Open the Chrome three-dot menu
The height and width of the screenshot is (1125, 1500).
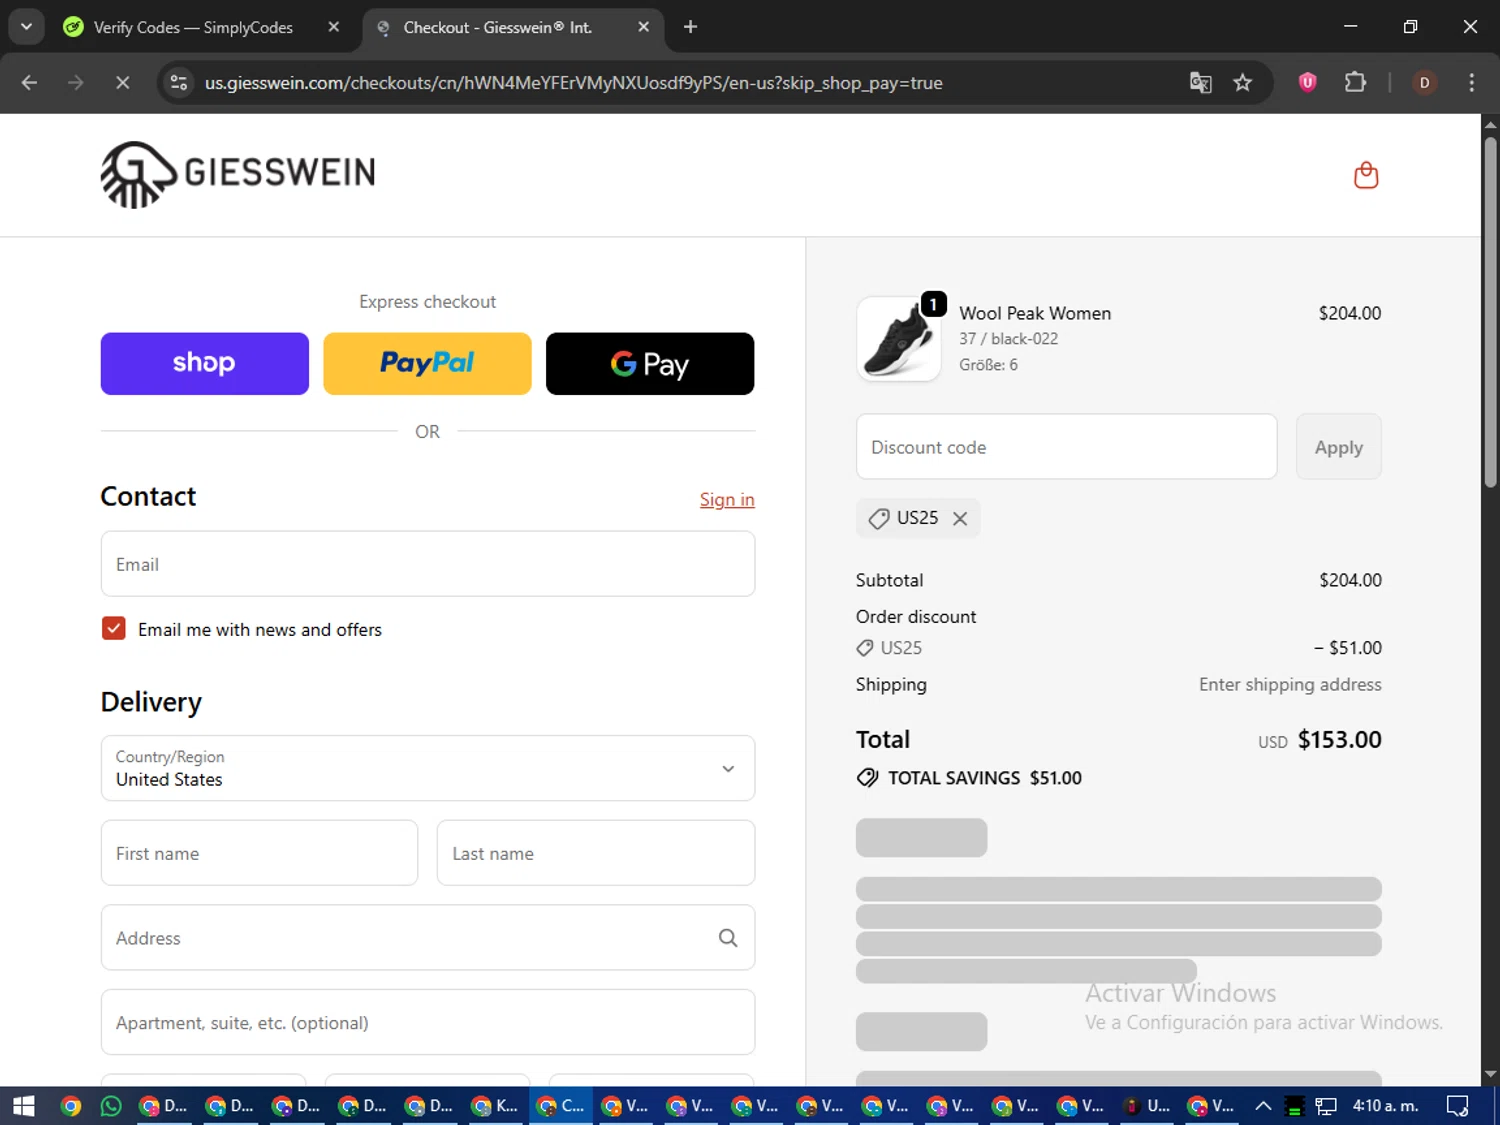click(1471, 82)
